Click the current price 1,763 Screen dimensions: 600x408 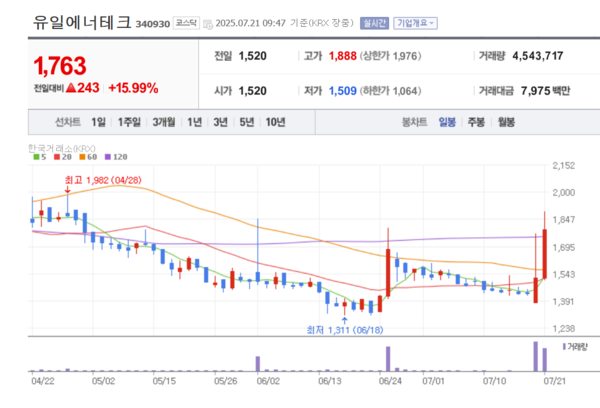(x=60, y=66)
